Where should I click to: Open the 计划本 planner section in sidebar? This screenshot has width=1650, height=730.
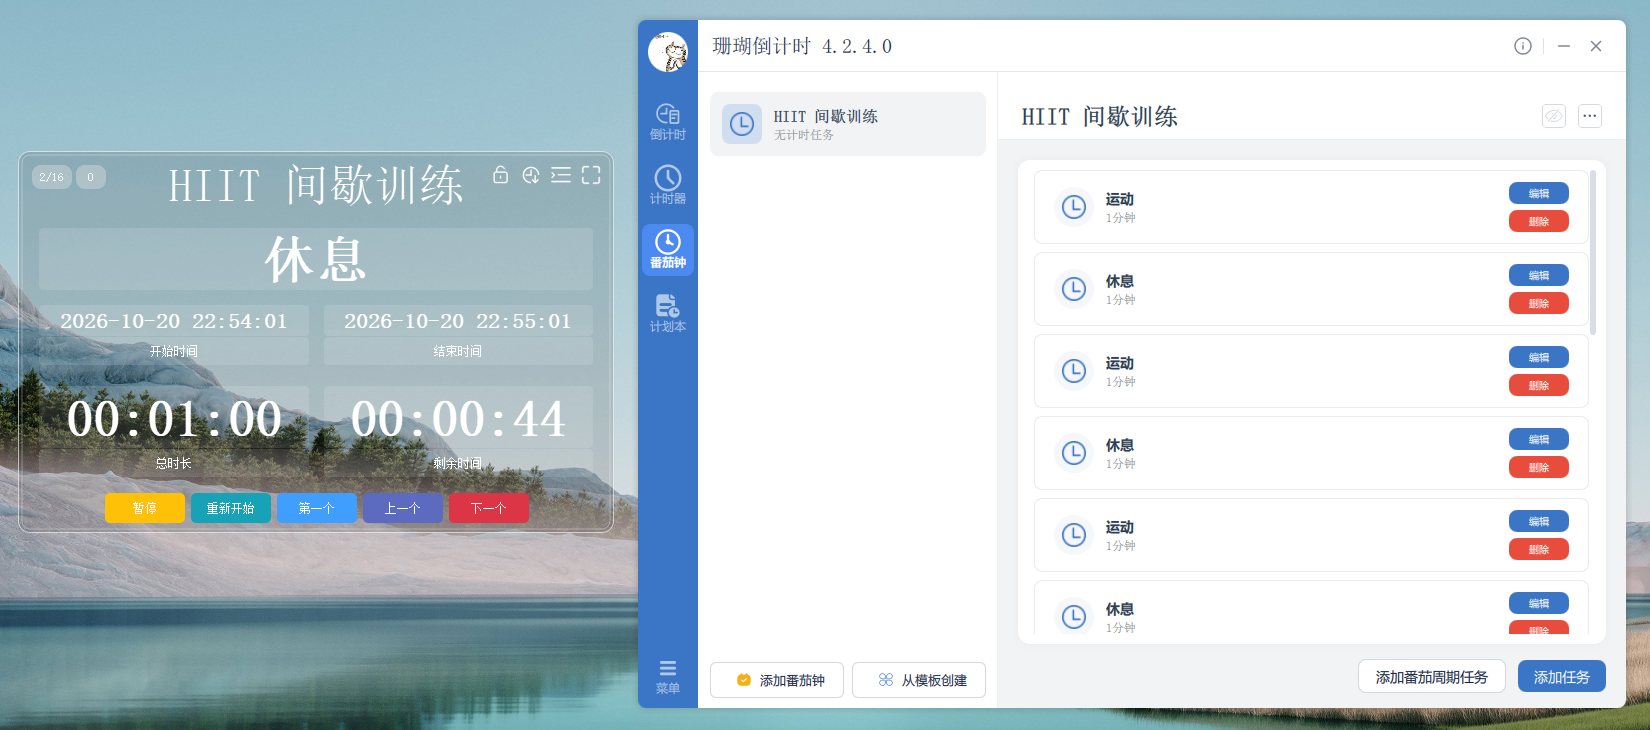click(668, 314)
